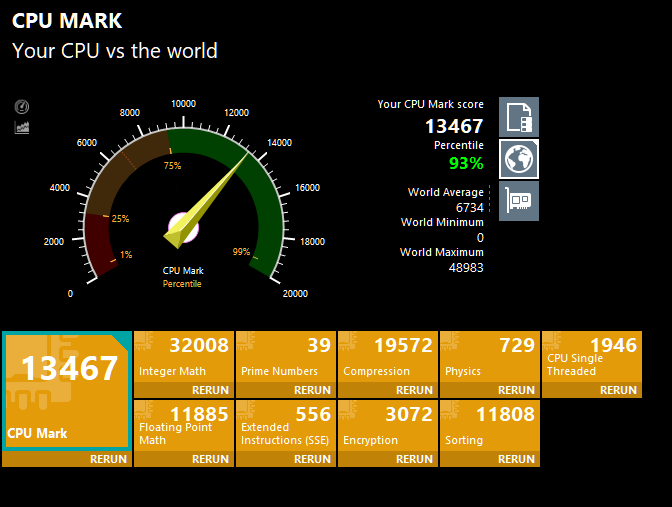Click the 93% percentile value

click(x=466, y=163)
